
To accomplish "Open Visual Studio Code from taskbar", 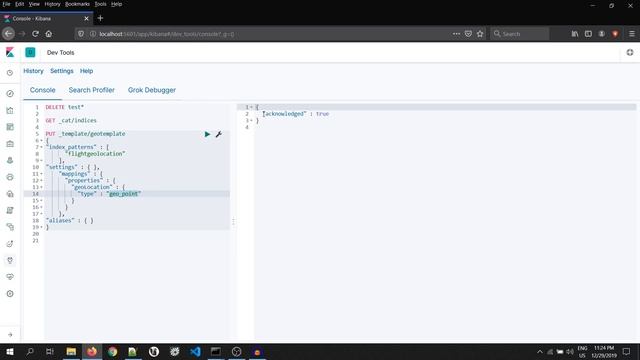I will (x=195, y=351).
